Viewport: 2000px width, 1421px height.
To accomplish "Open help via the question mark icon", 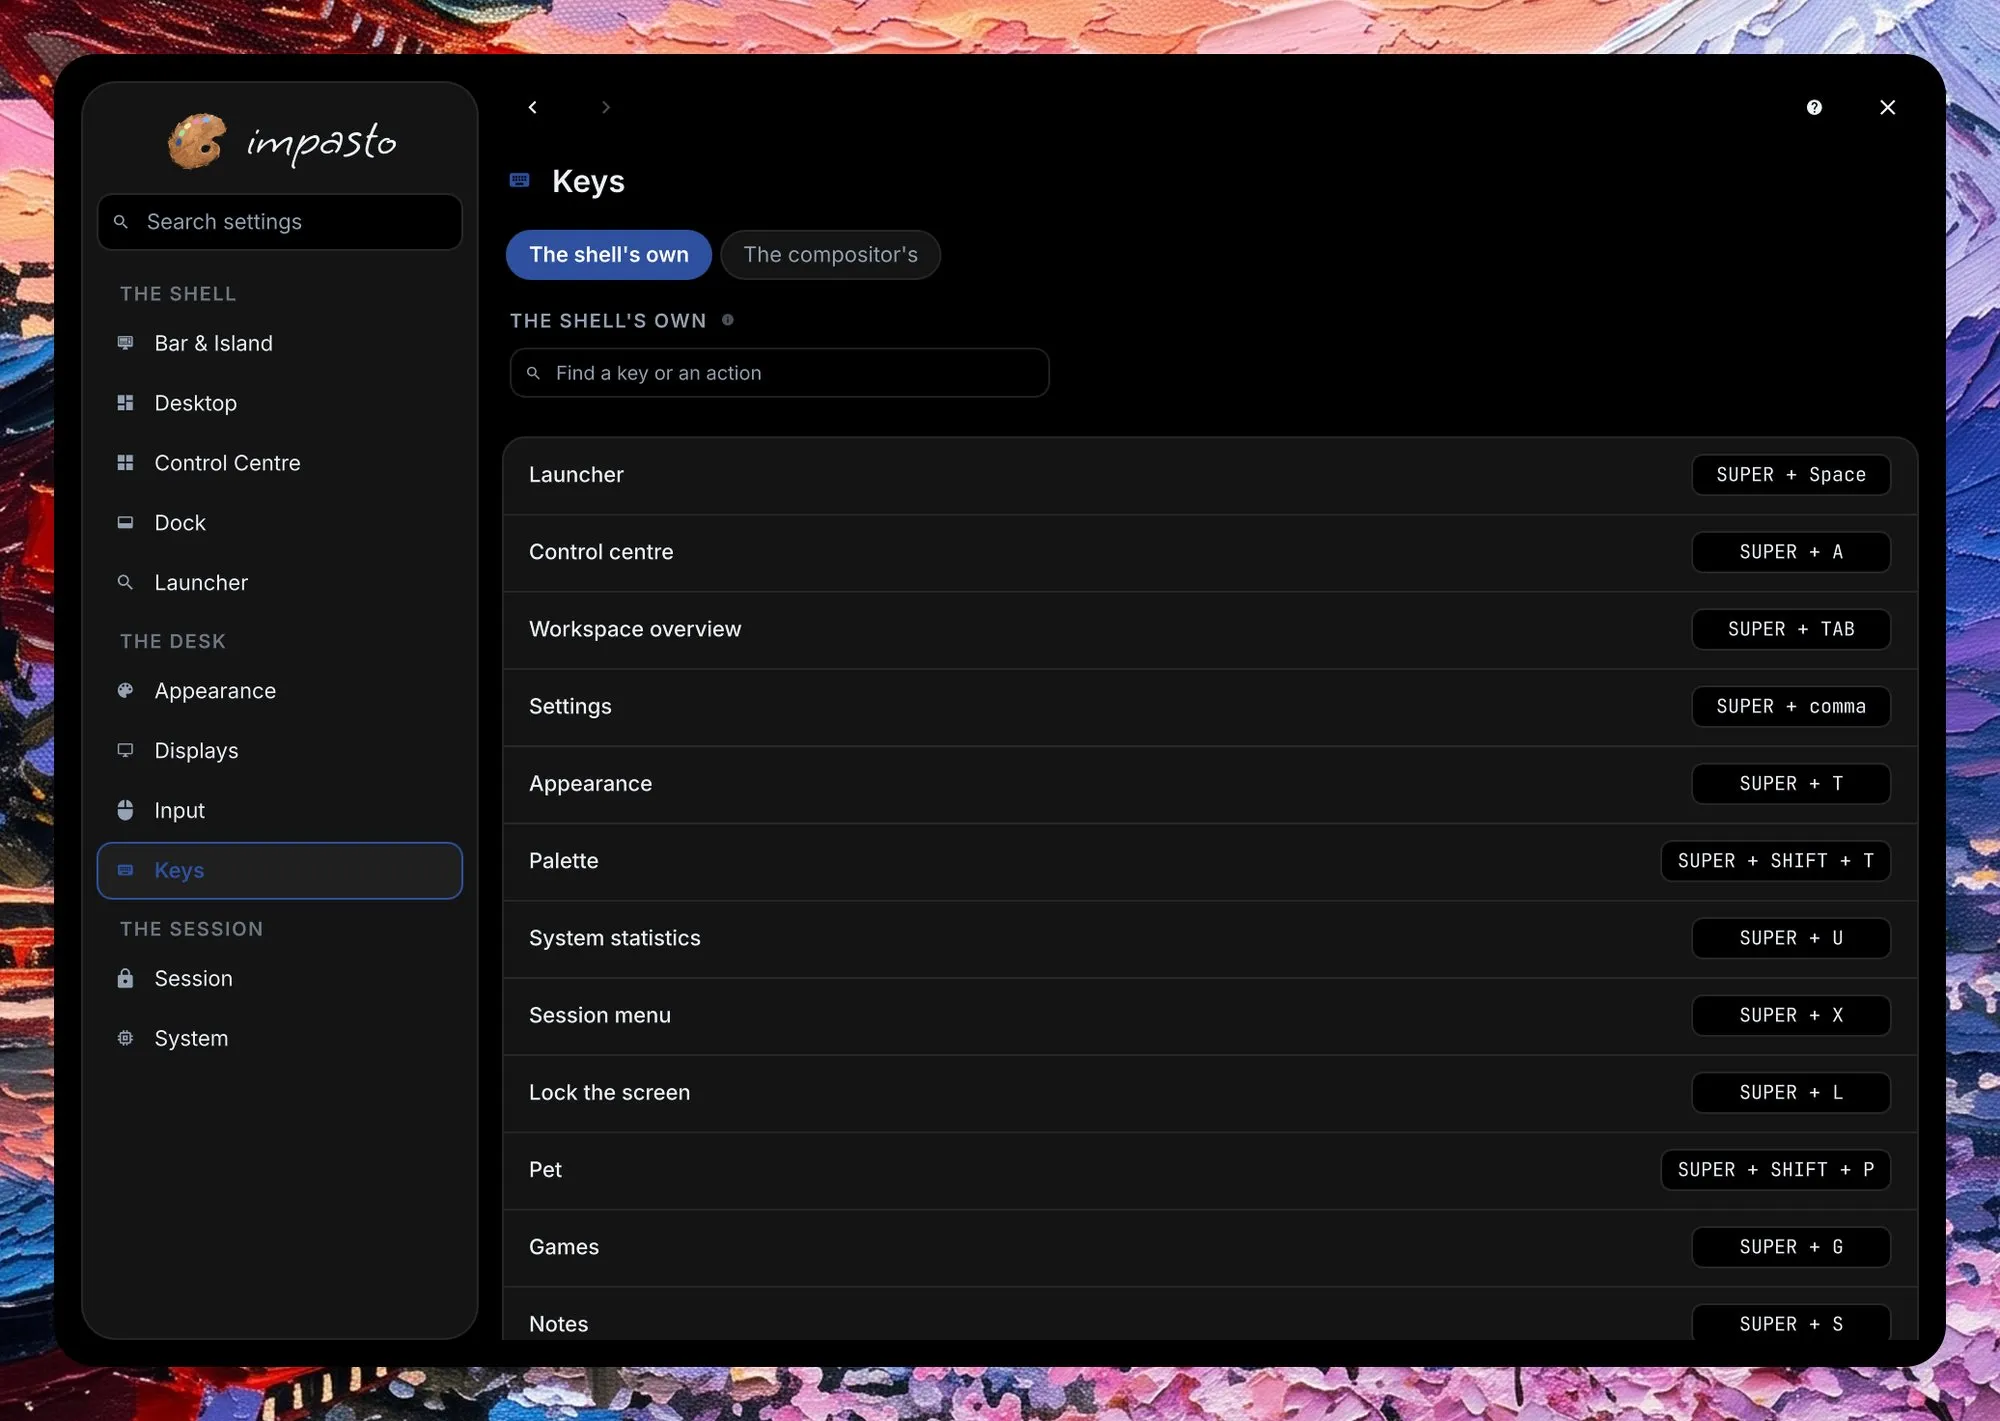I will tap(1814, 107).
